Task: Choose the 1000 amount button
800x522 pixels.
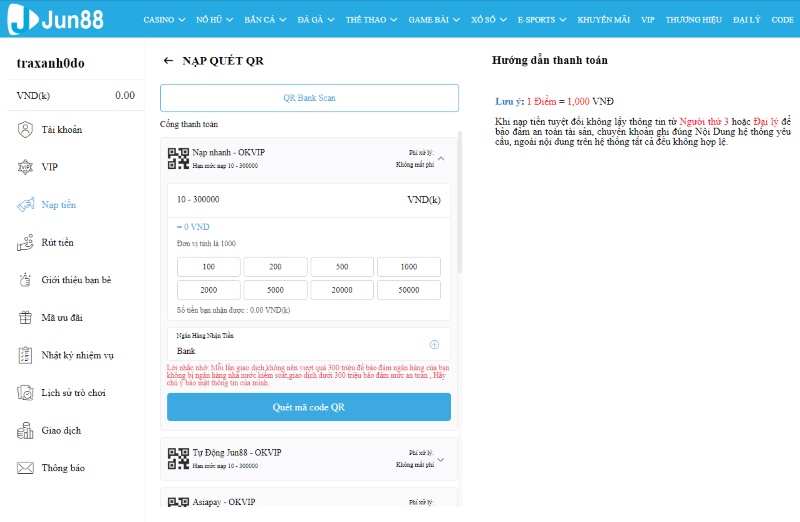Action: [x=409, y=267]
